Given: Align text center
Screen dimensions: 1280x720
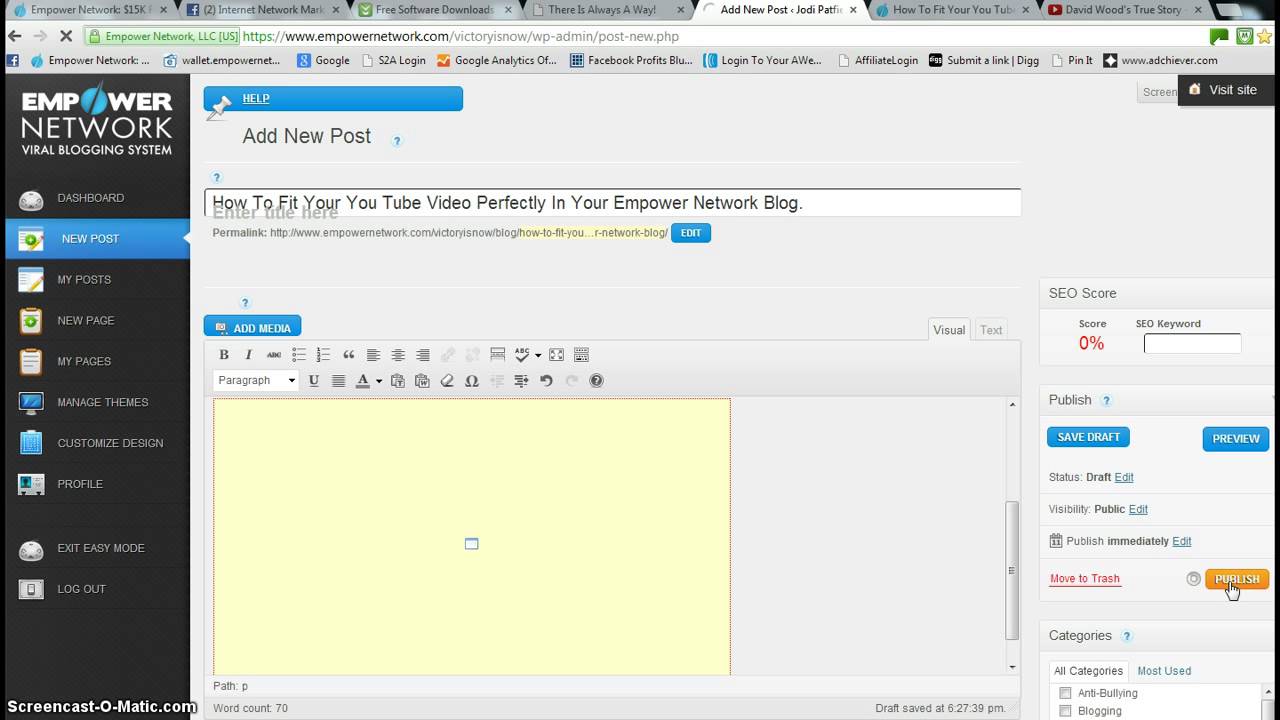Looking at the screenshot, I should tap(398, 355).
